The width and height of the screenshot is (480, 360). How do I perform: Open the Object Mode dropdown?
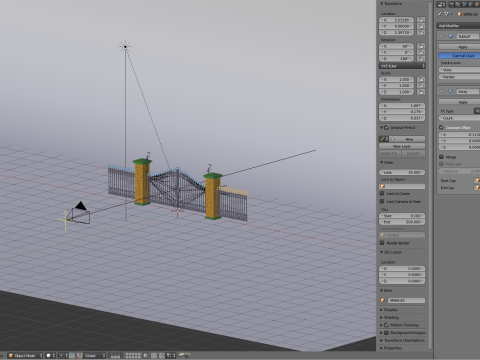25,356
